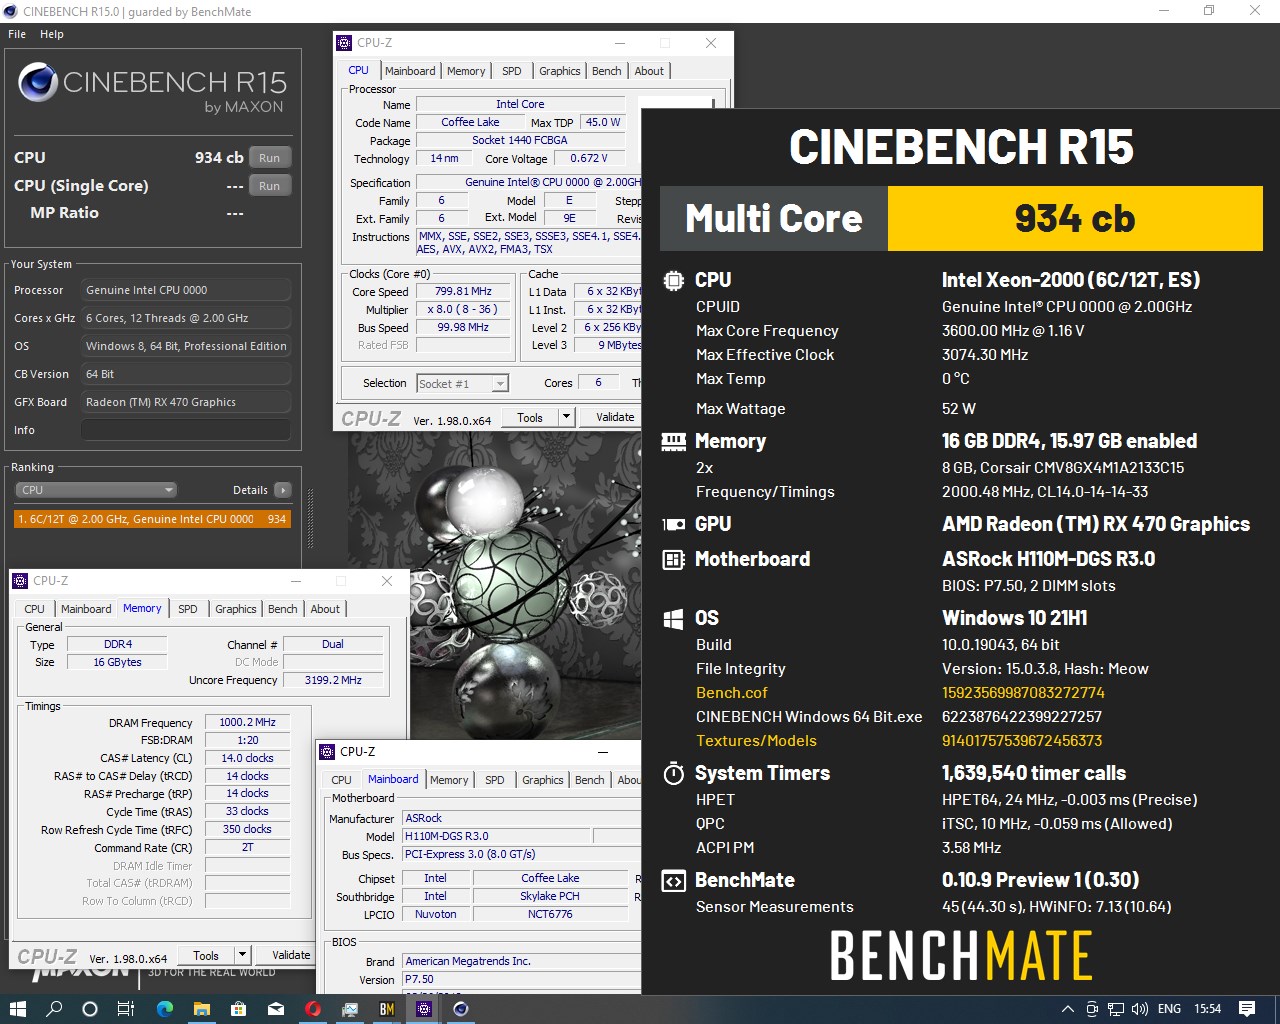Open About tab in Memory CPU-Z window

[325, 609]
